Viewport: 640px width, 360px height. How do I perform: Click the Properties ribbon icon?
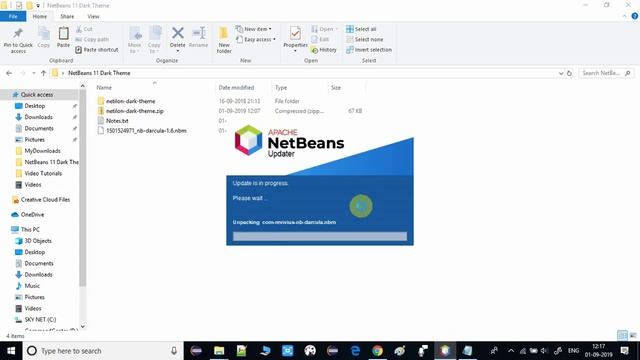coord(295,33)
